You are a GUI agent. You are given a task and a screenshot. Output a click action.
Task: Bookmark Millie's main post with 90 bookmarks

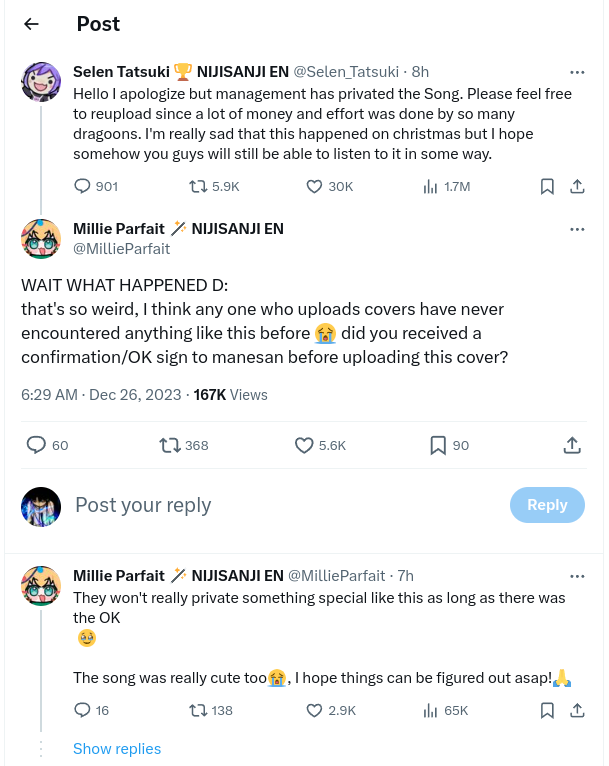pyautogui.click(x=437, y=445)
